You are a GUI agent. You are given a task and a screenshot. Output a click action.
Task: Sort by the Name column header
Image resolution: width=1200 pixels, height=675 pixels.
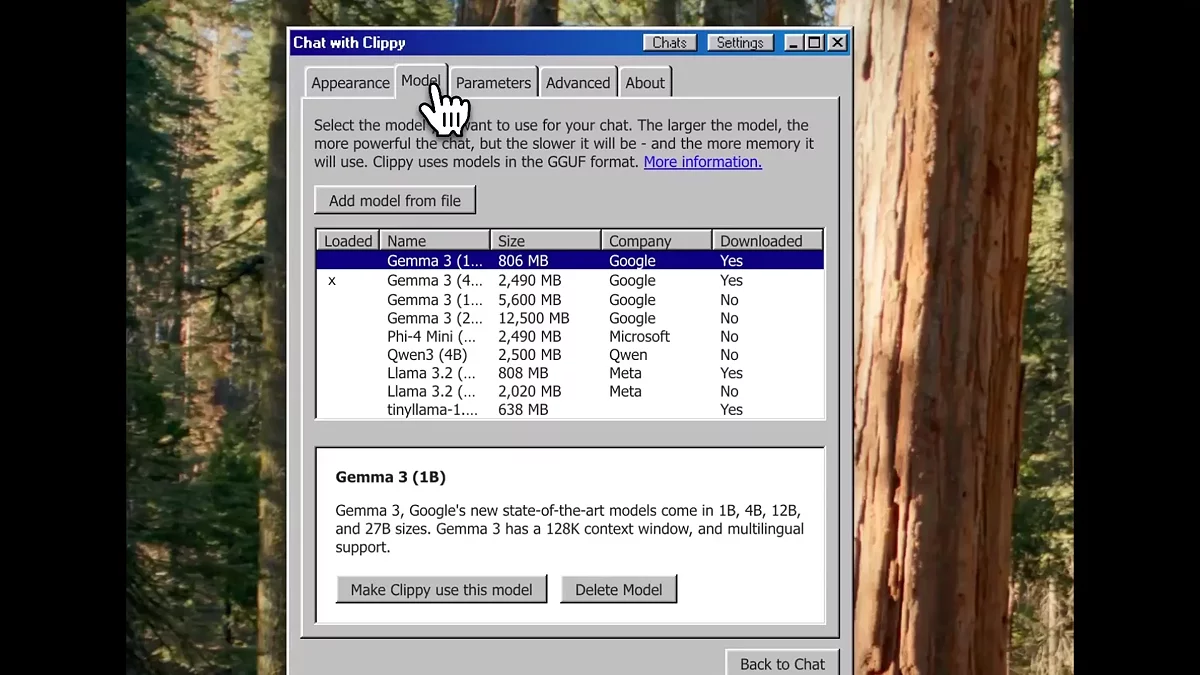pyautogui.click(x=435, y=241)
